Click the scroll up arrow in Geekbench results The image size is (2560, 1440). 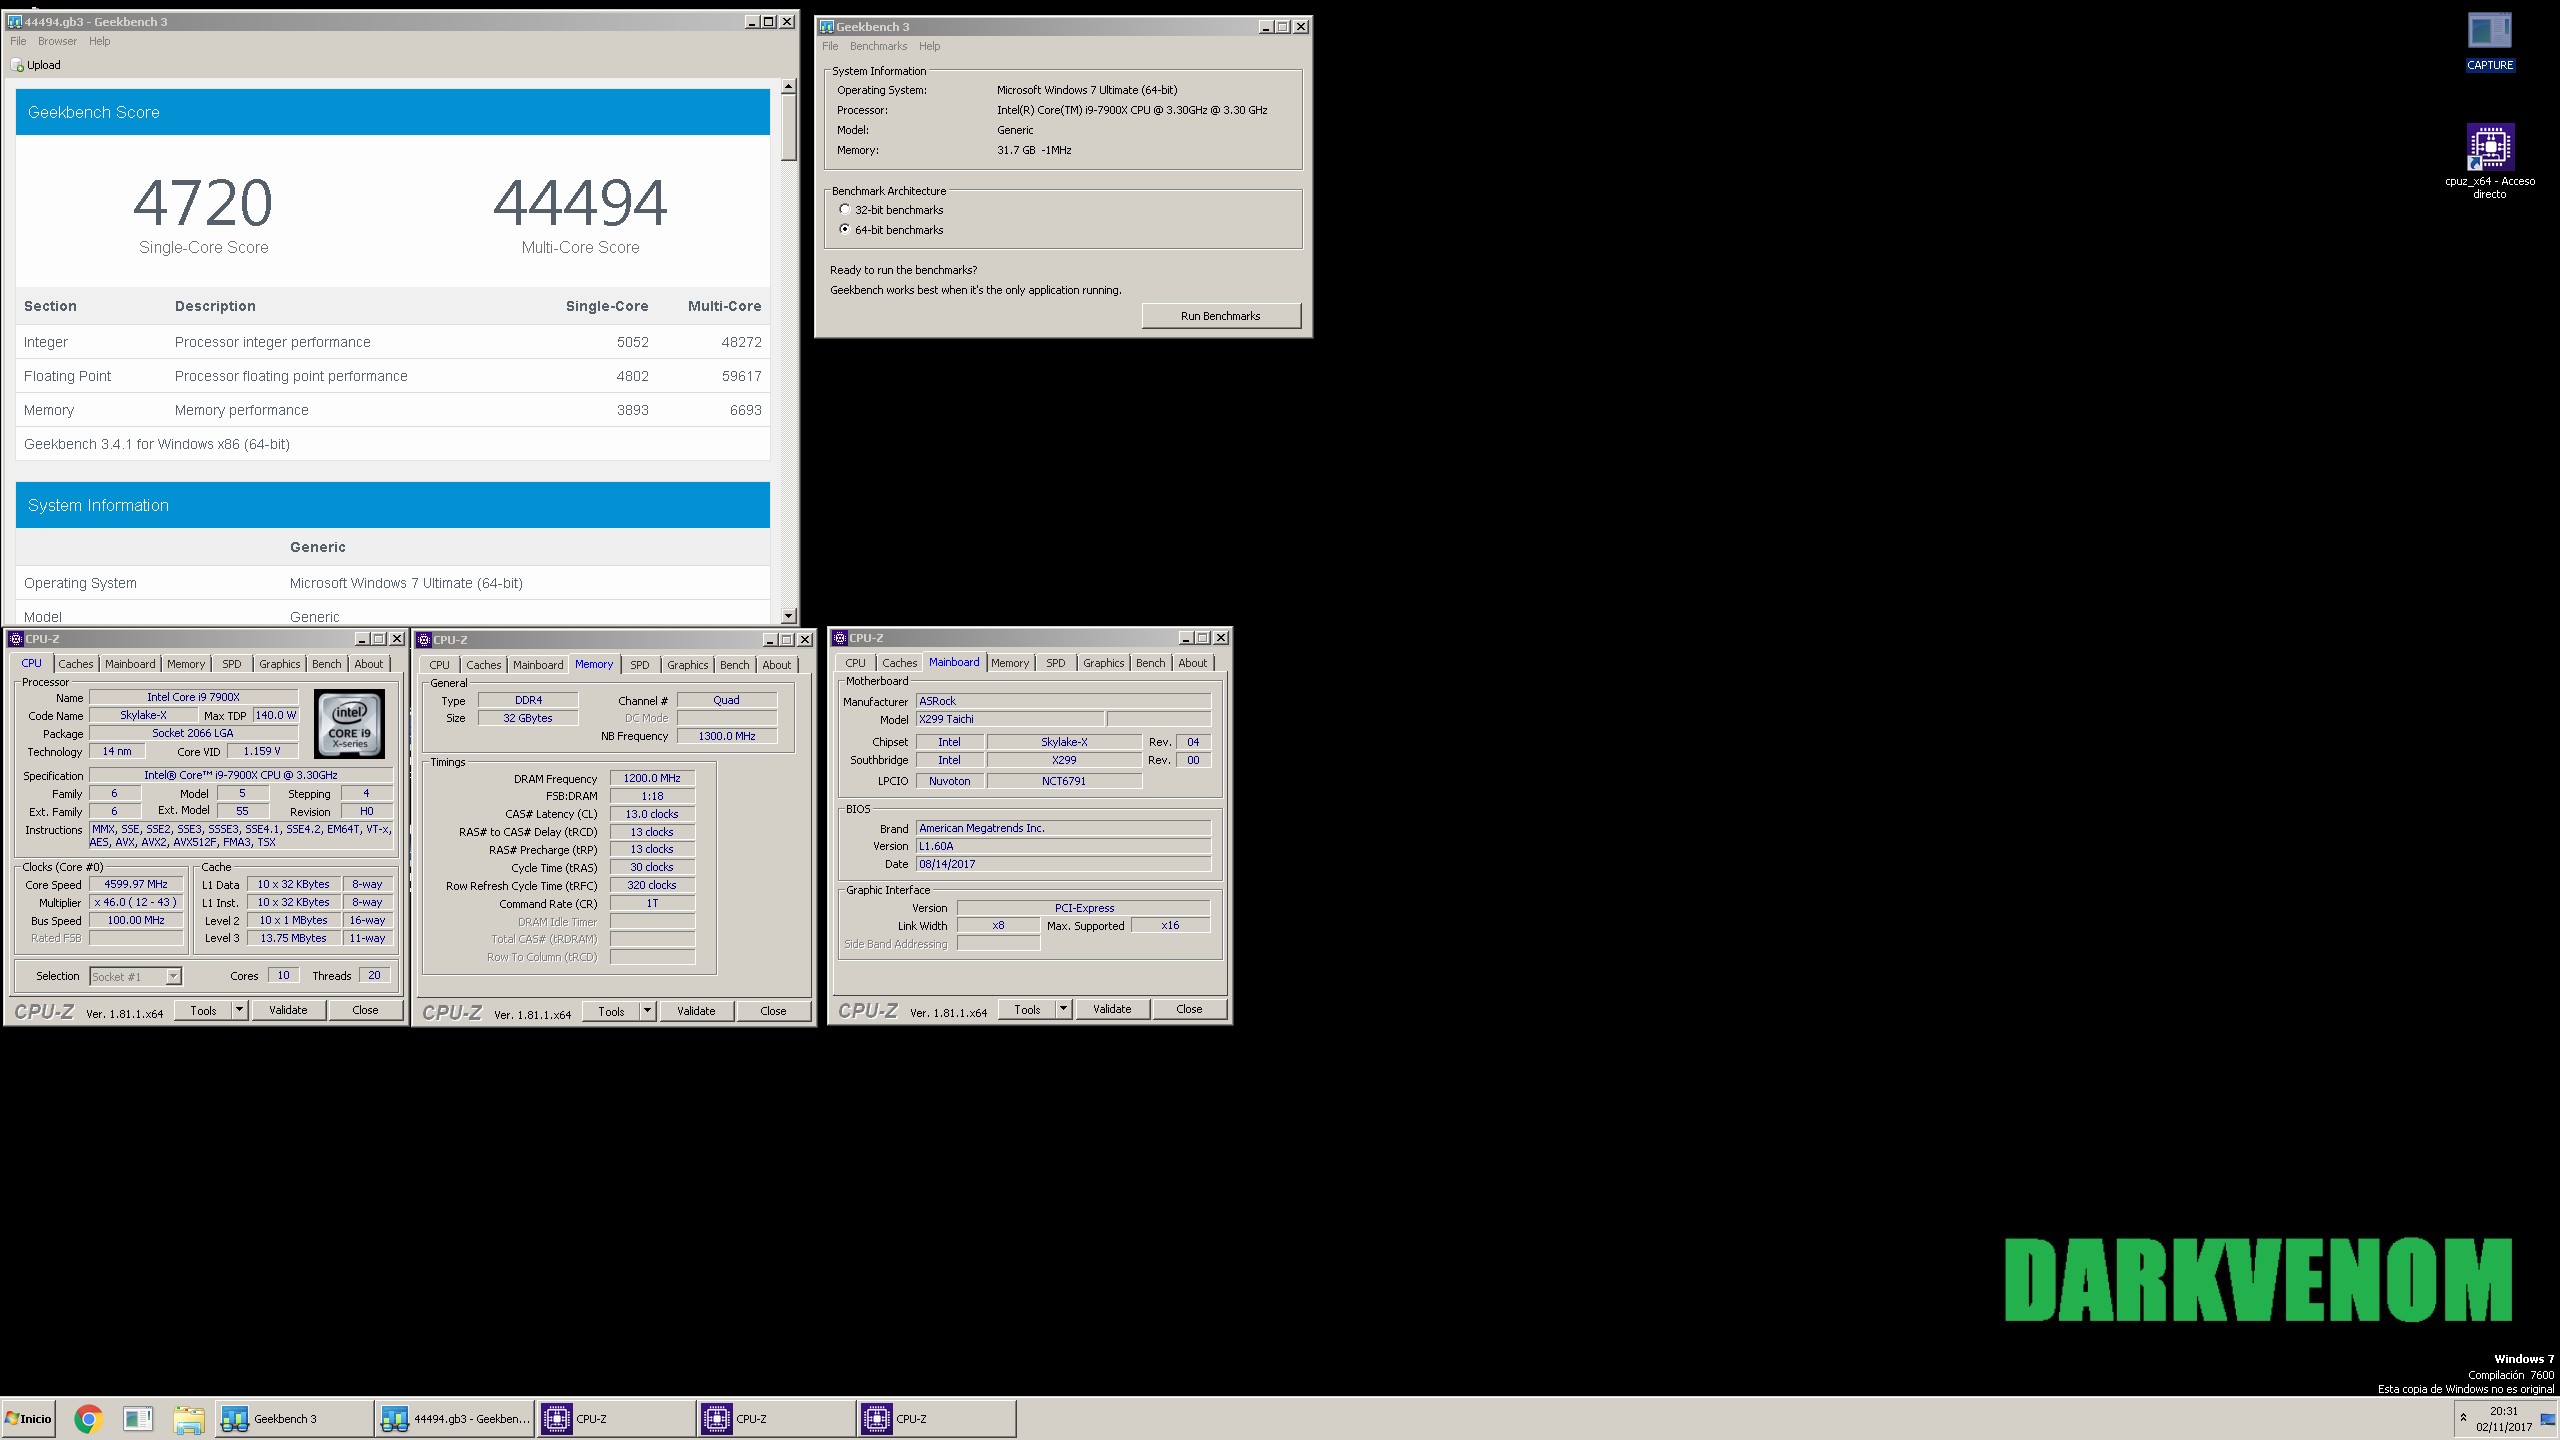(x=789, y=87)
